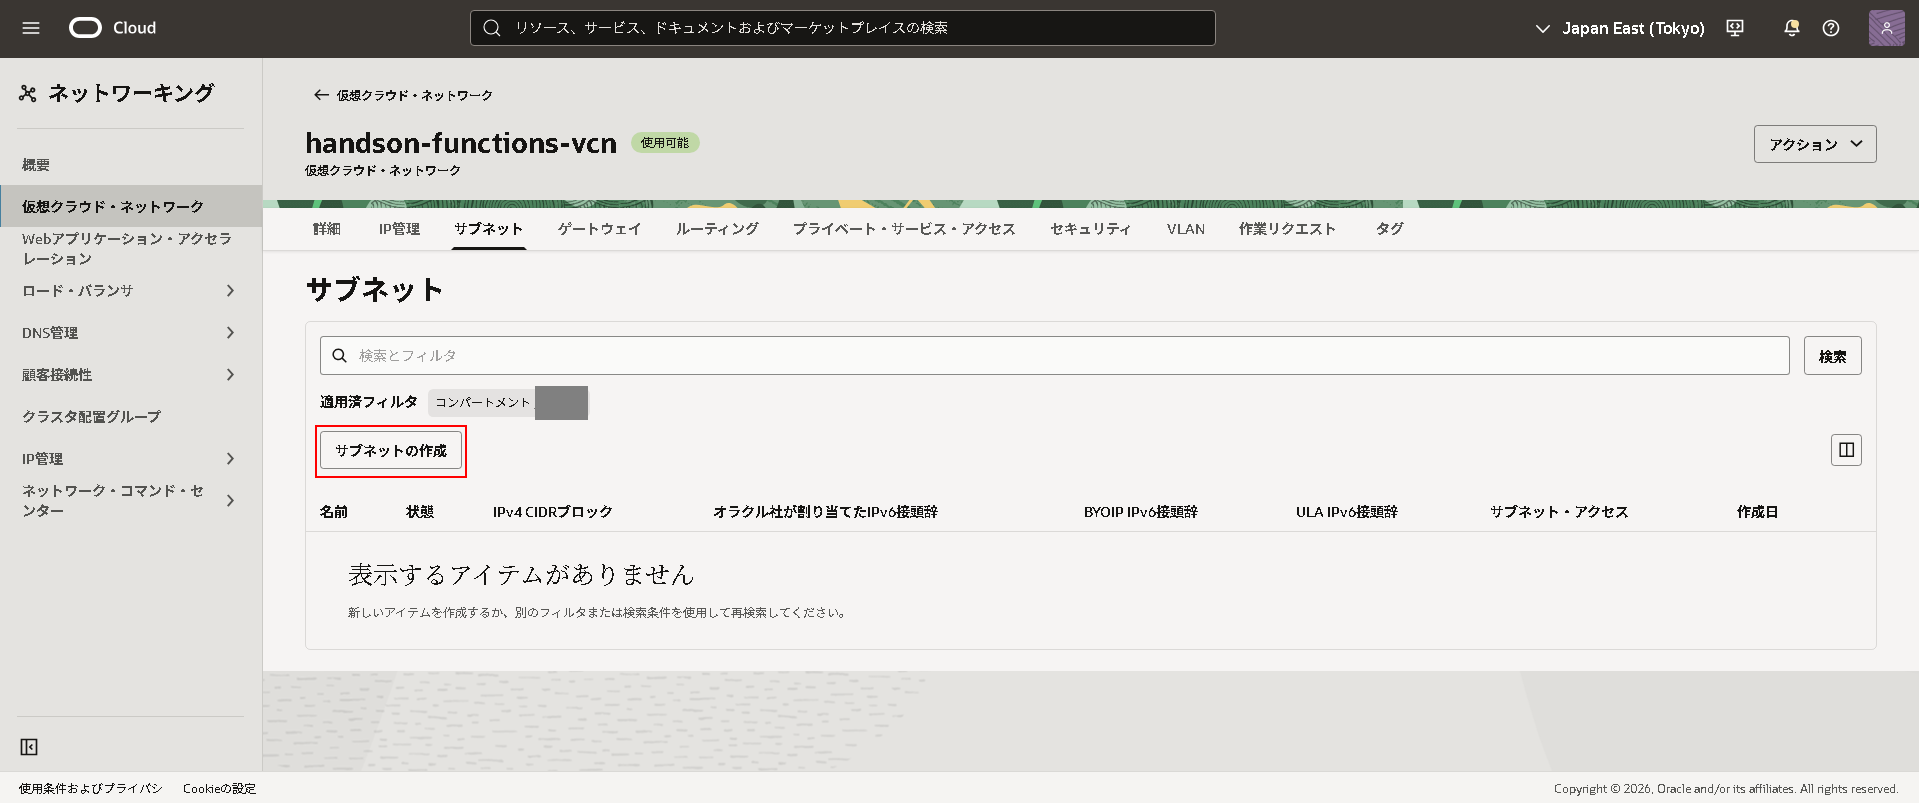Open the ルーティング tab
The height and width of the screenshot is (803, 1919).
pyautogui.click(x=717, y=229)
